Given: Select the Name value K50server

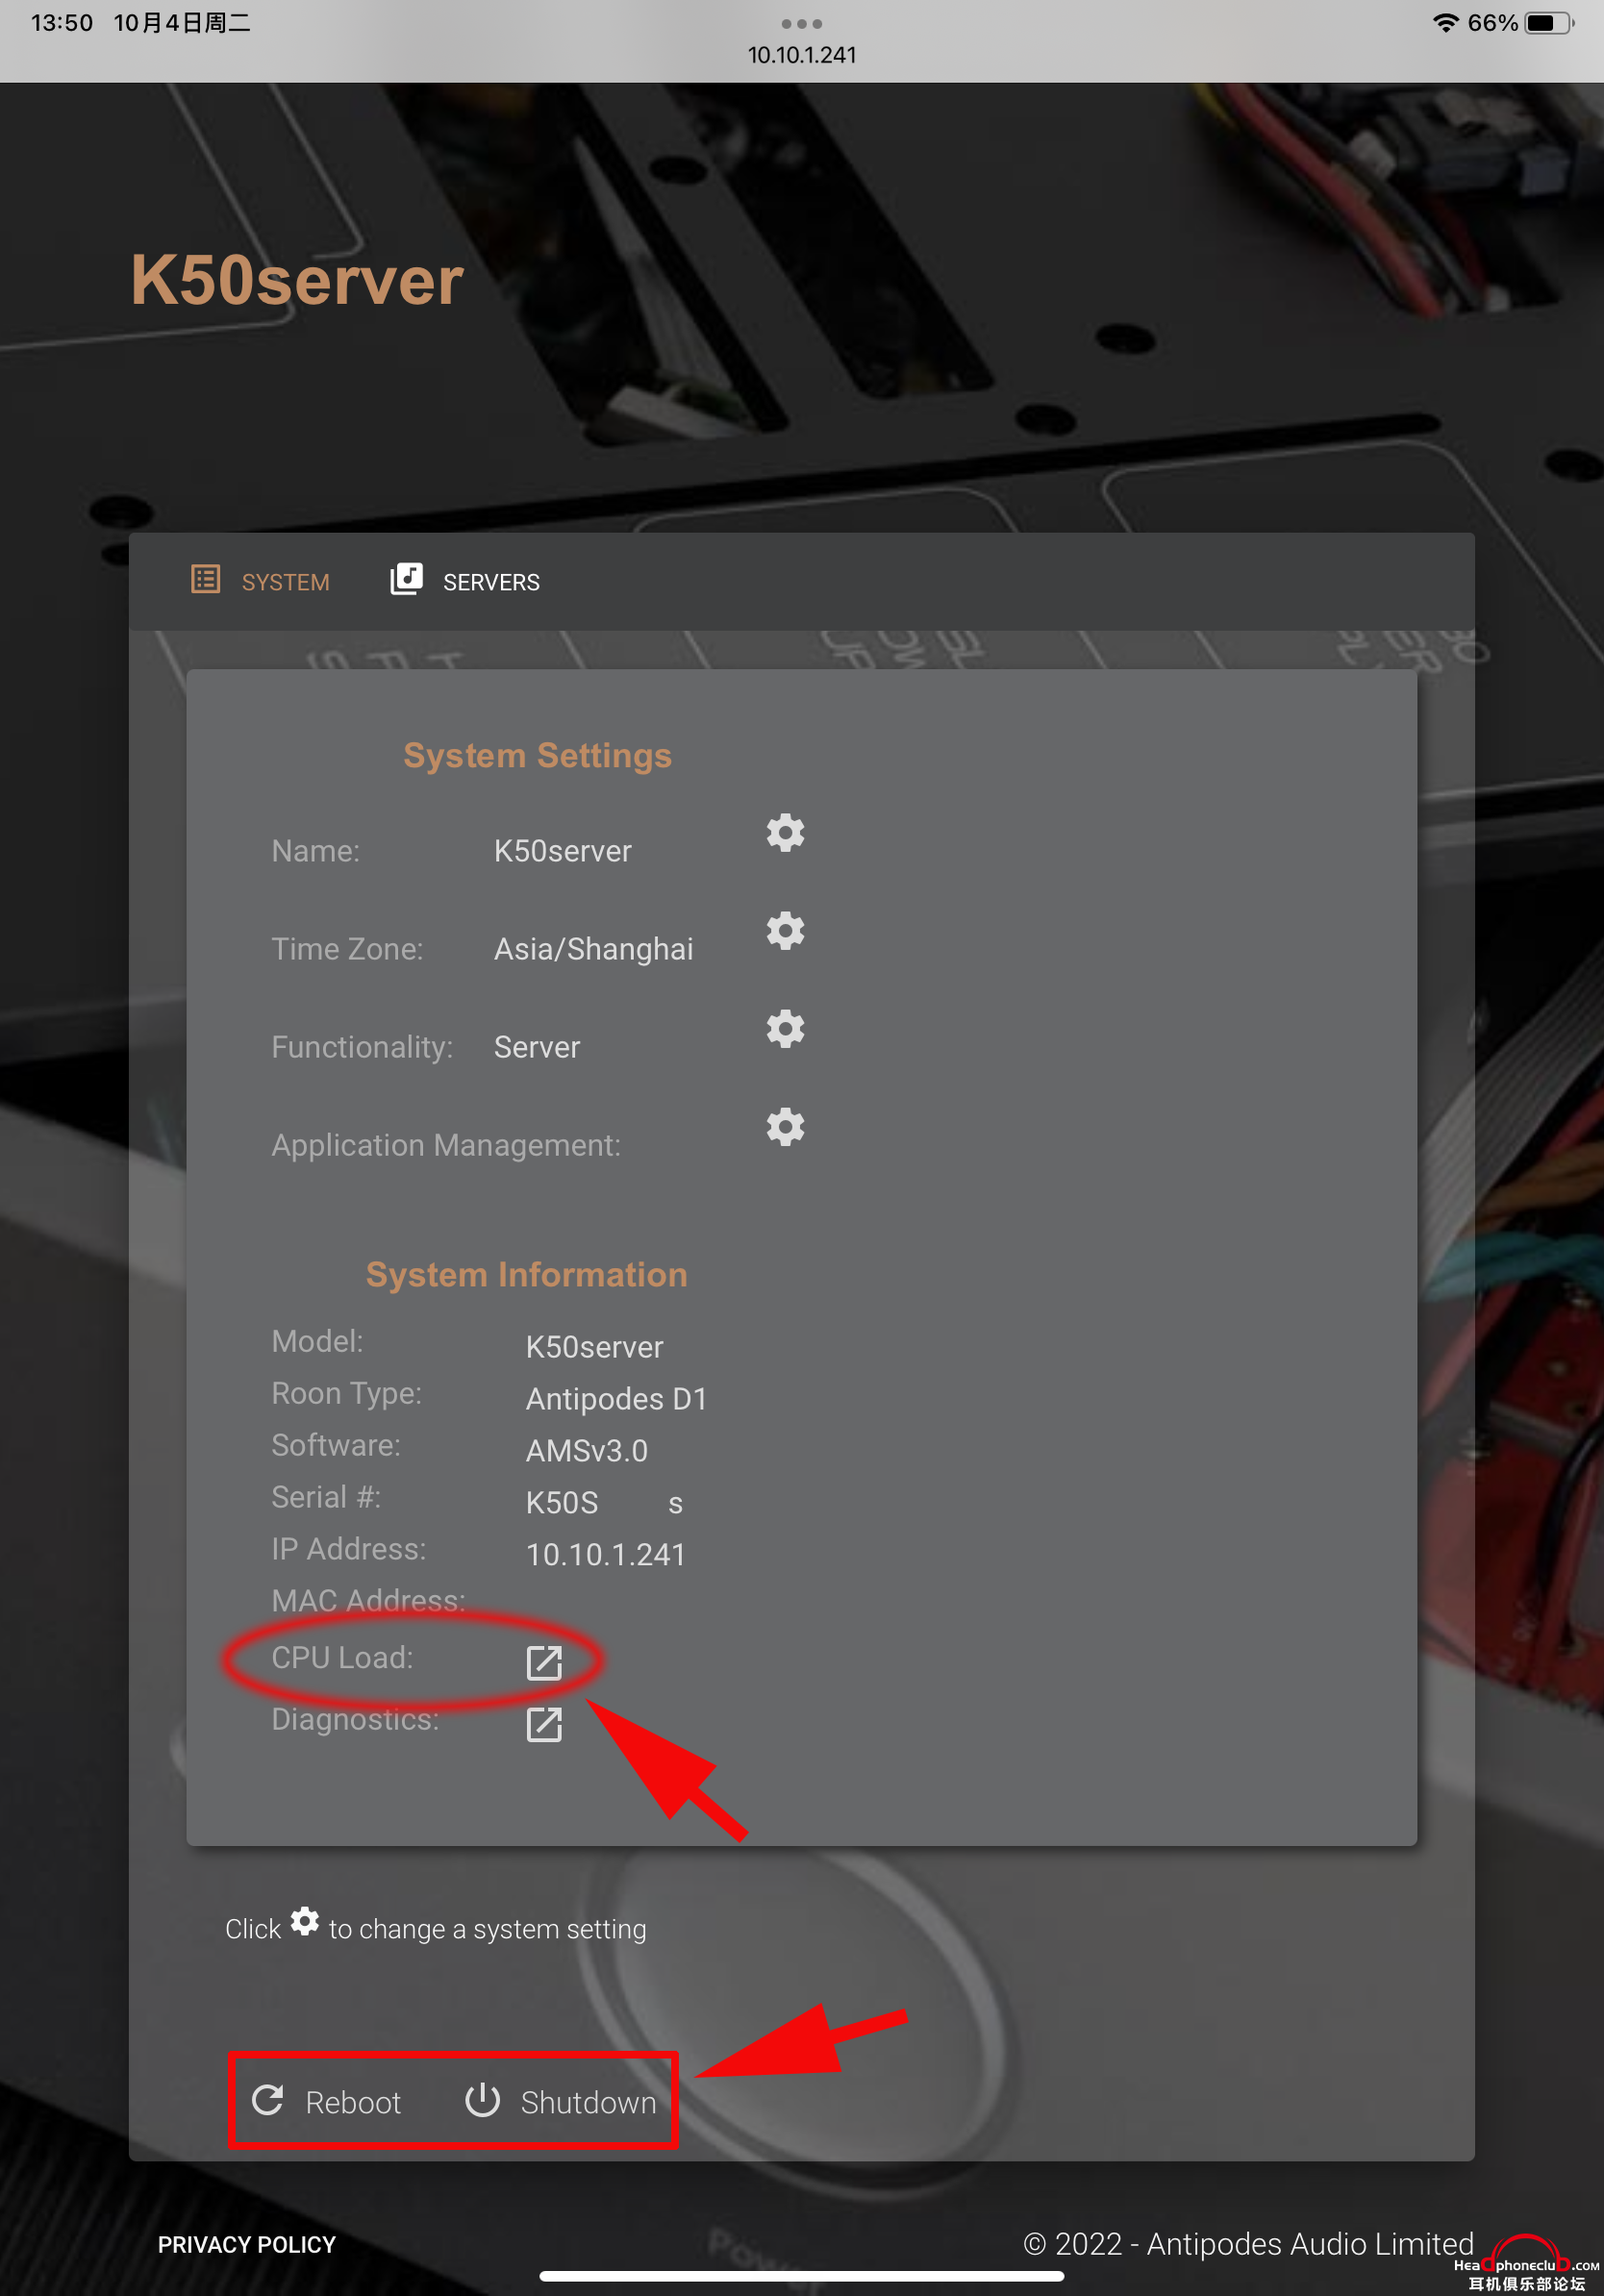Looking at the screenshot, I should (x=563, y=851).
